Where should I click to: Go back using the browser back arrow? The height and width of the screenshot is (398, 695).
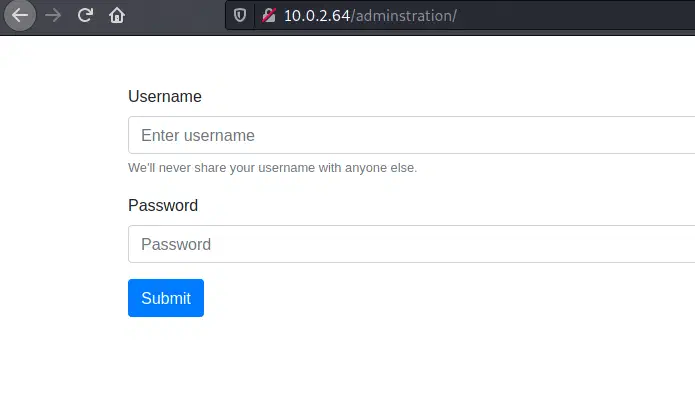(20, 16)
